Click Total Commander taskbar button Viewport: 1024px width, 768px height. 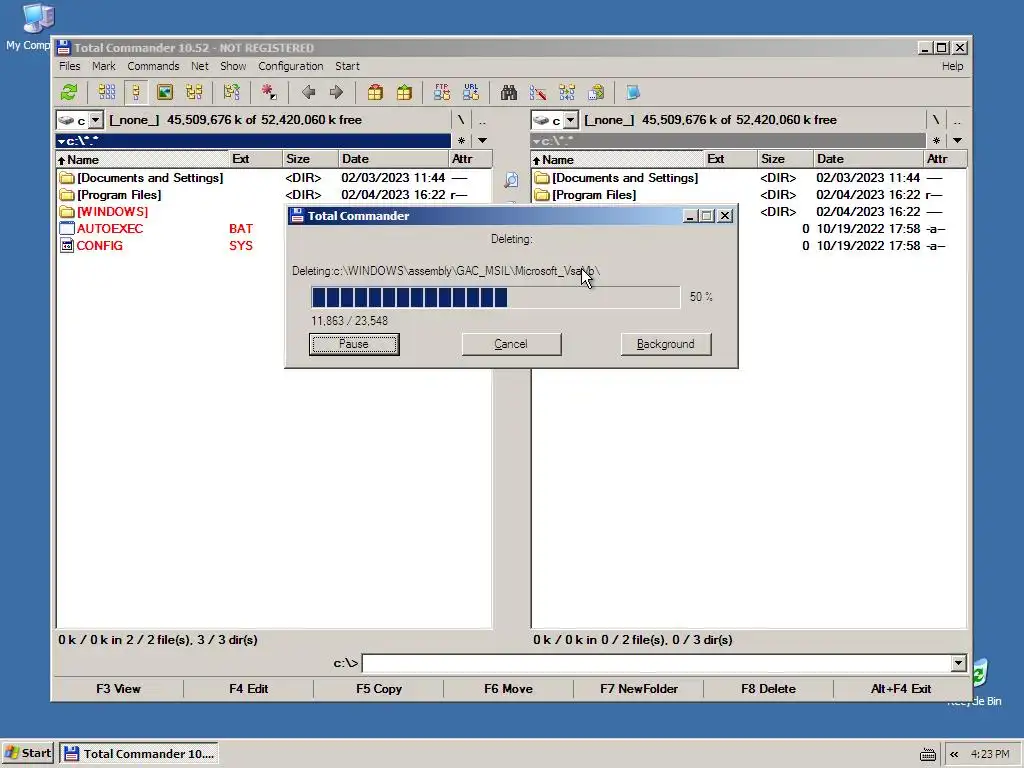tap(139, 754)
